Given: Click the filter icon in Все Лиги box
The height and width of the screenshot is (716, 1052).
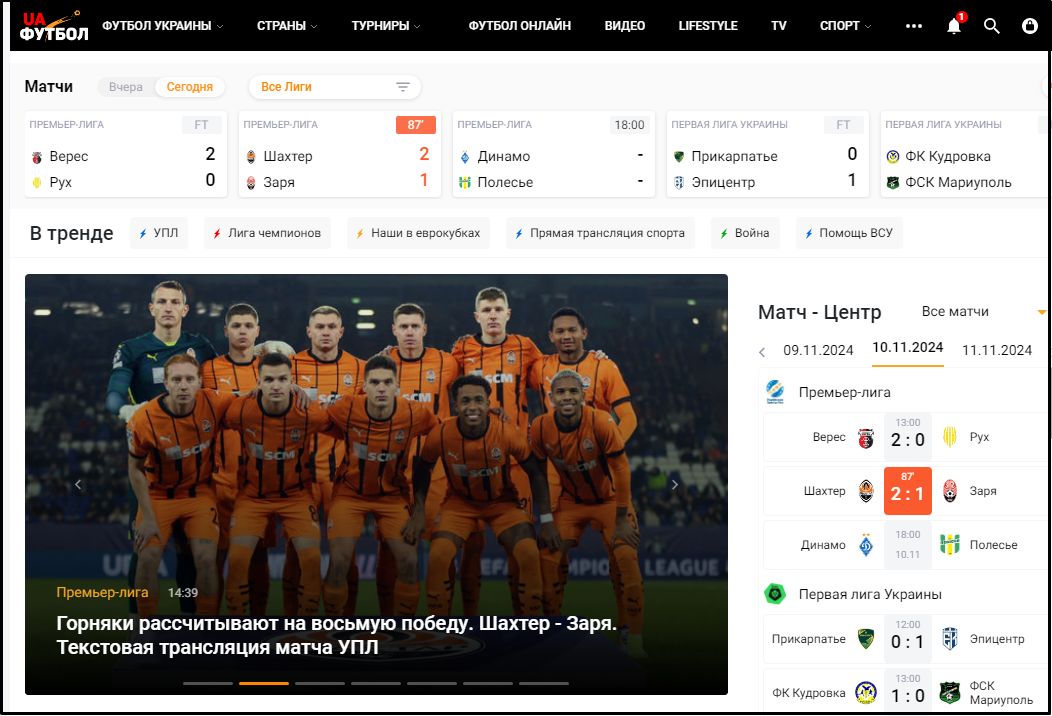Looking at the screenshot, I should tap(403, 87).
